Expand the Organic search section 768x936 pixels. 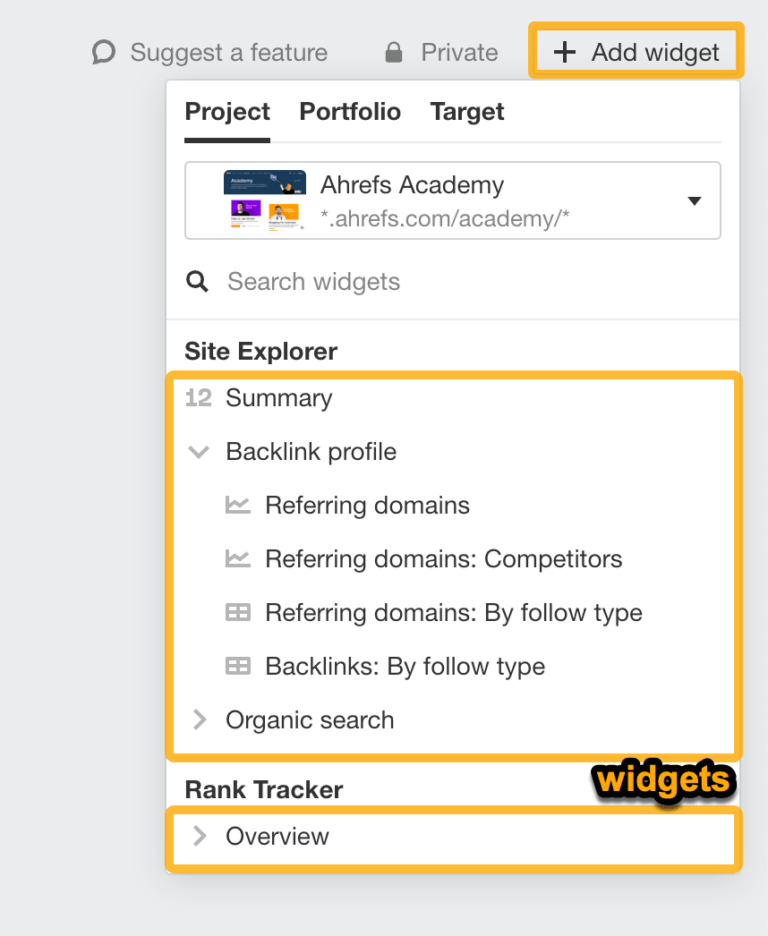point(198,719)
